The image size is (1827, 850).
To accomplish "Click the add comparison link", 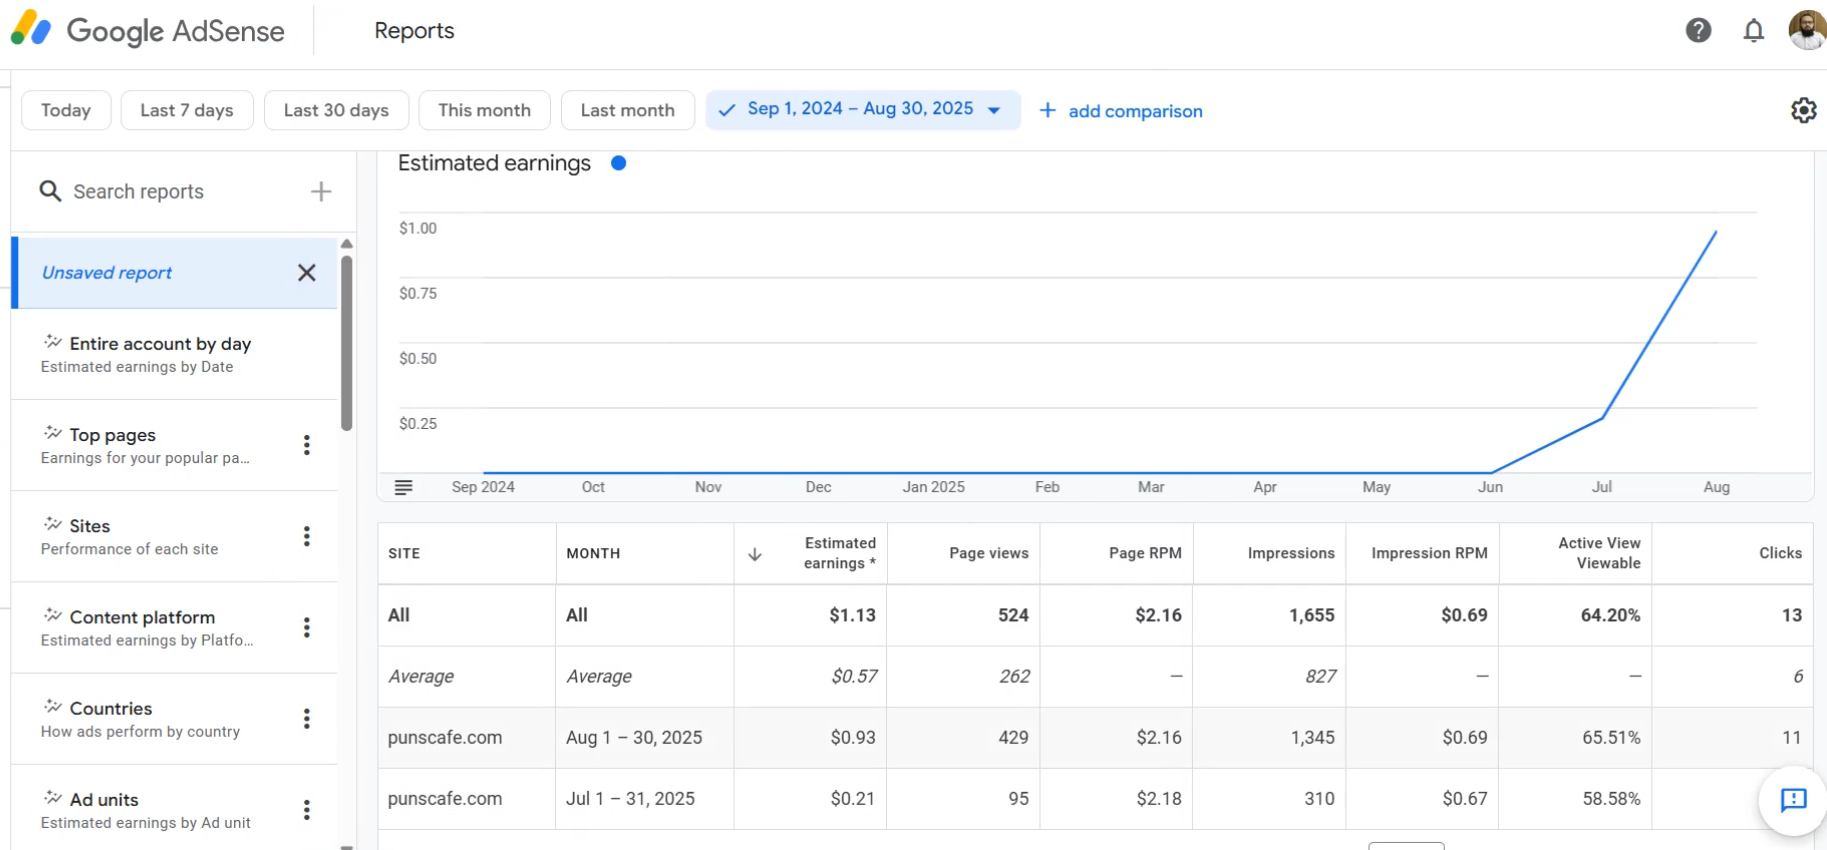I will click(1135, 111).
